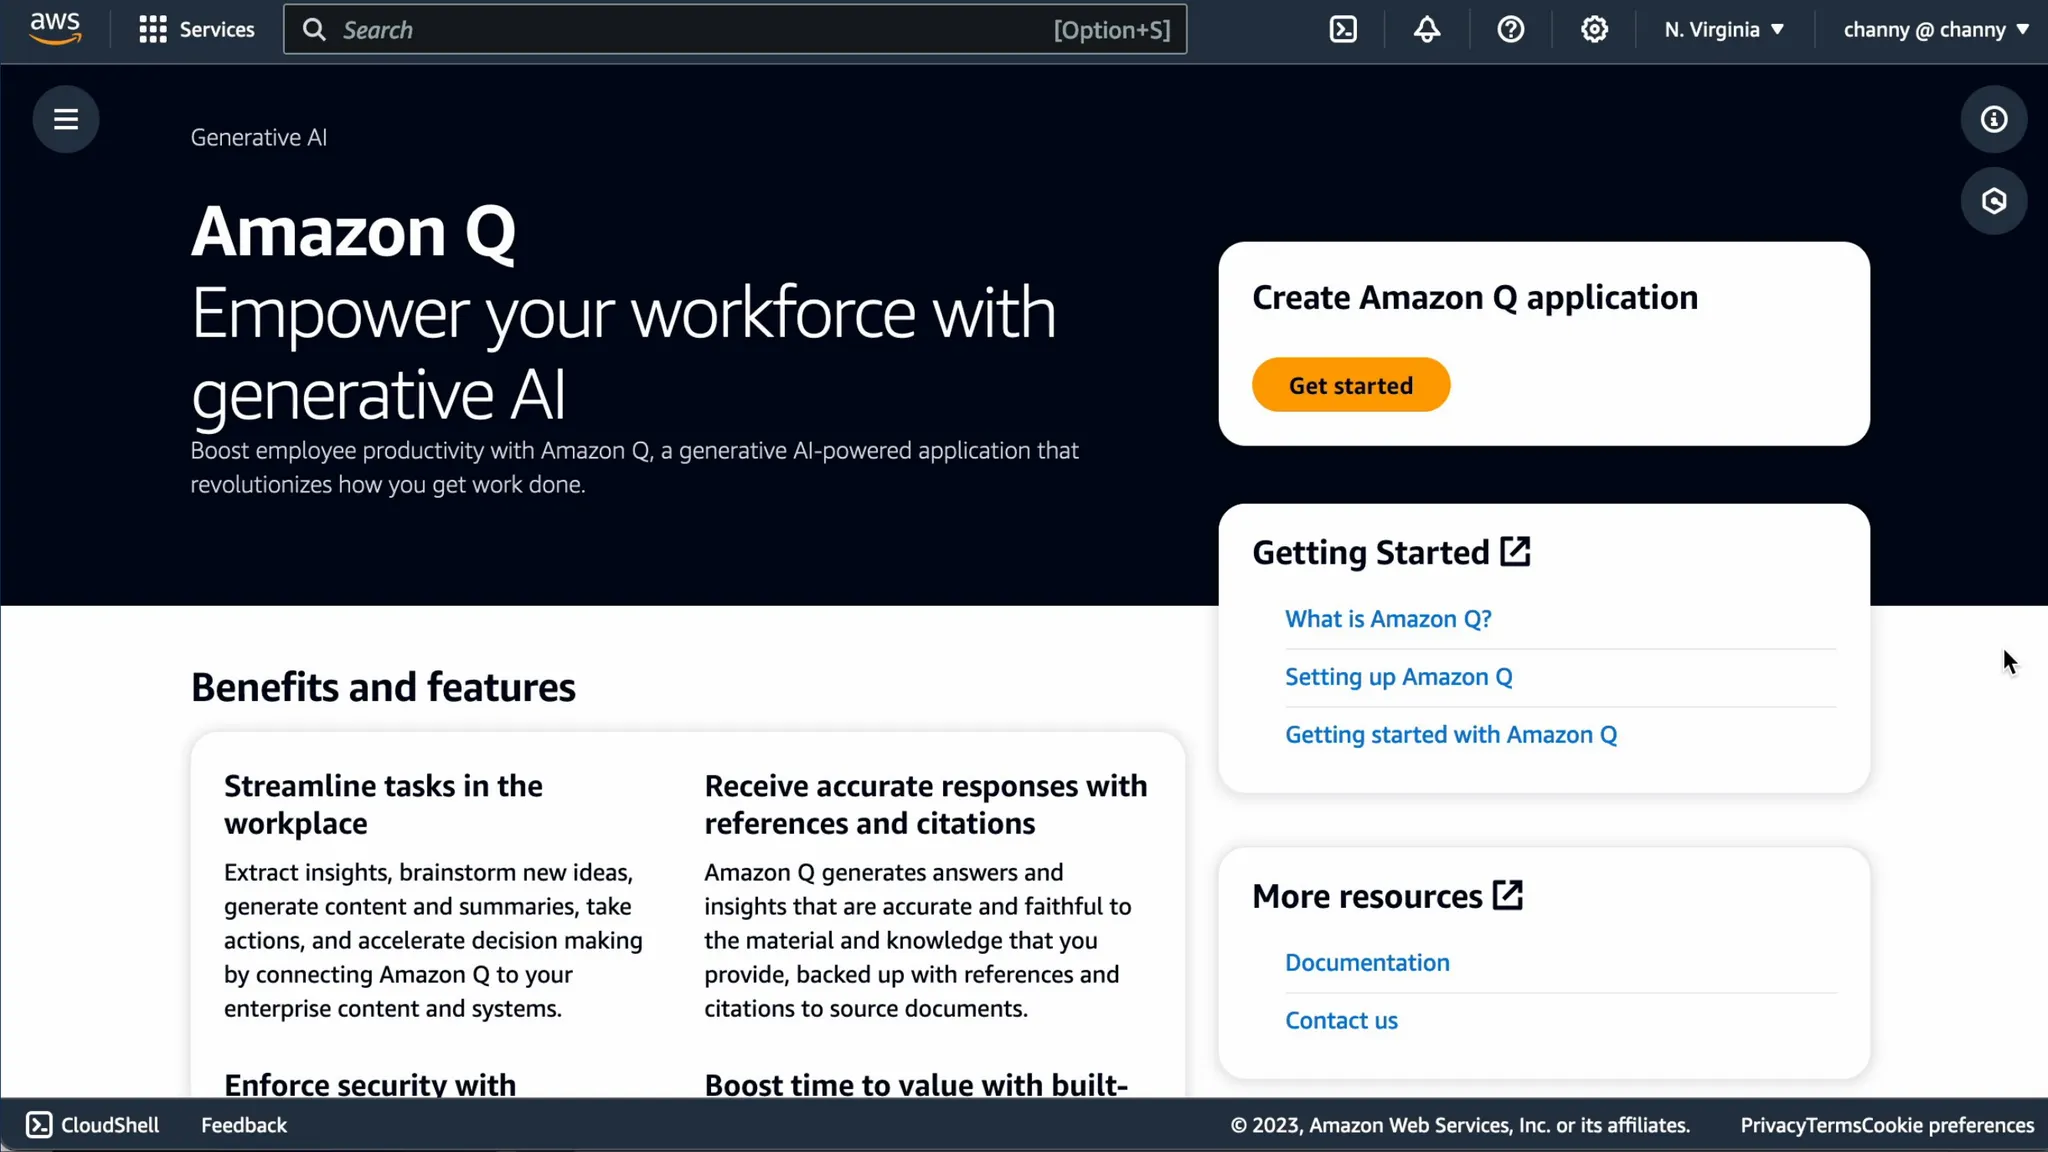Image resolution: width=2048 pixels, height=1152 pixels.
Task: Open the Setting up Amazon Q link
Action: [1398, 677]
